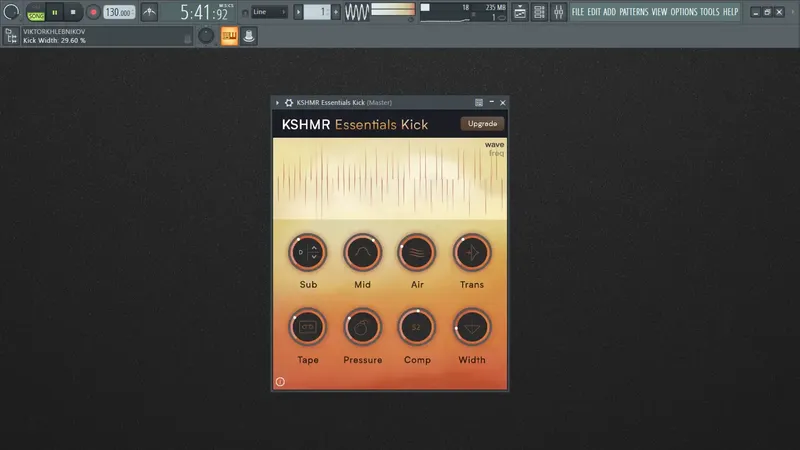Click the Kick Width hint panel text
Screen dimensions: 800x450
pos(55,40)
